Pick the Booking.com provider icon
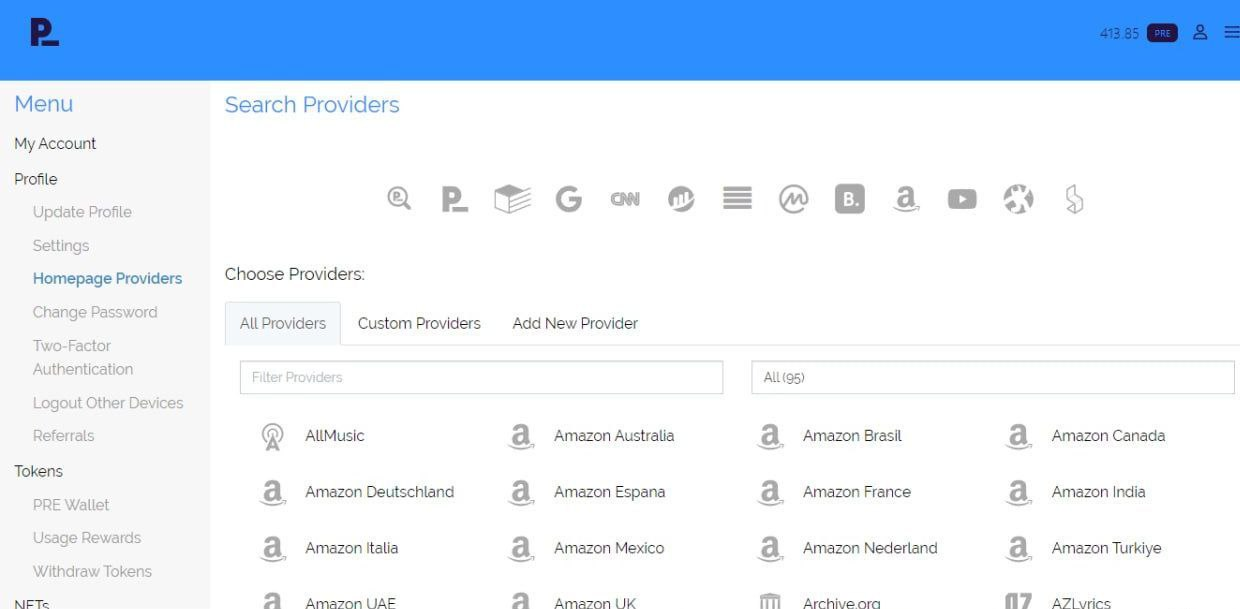The height and width of the screenshot is (609, 1240). 849,200
